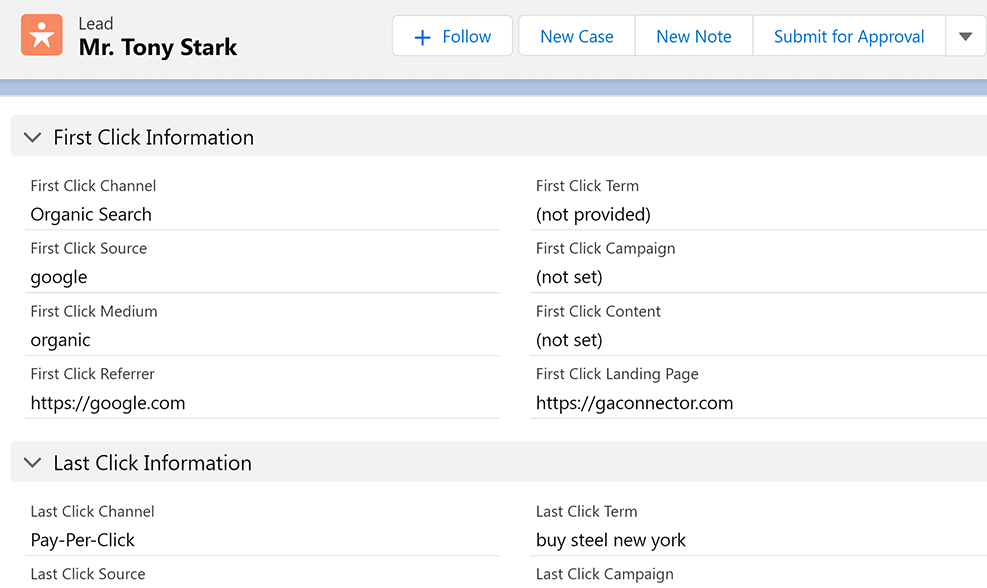Follow Mr. Tony Stark lead
This screenshot has width=987, height=588.
click(x=453, y=37)
